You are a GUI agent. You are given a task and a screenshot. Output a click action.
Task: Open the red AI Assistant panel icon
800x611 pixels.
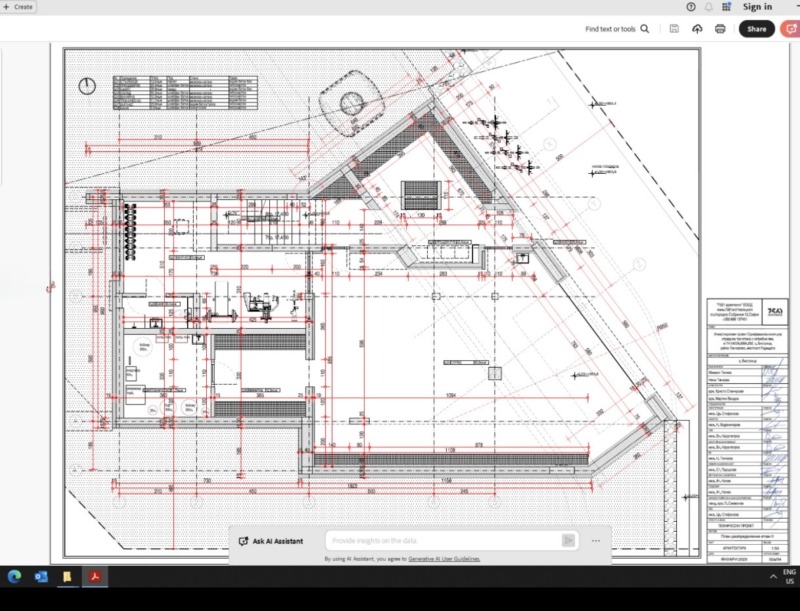[789, 29]
